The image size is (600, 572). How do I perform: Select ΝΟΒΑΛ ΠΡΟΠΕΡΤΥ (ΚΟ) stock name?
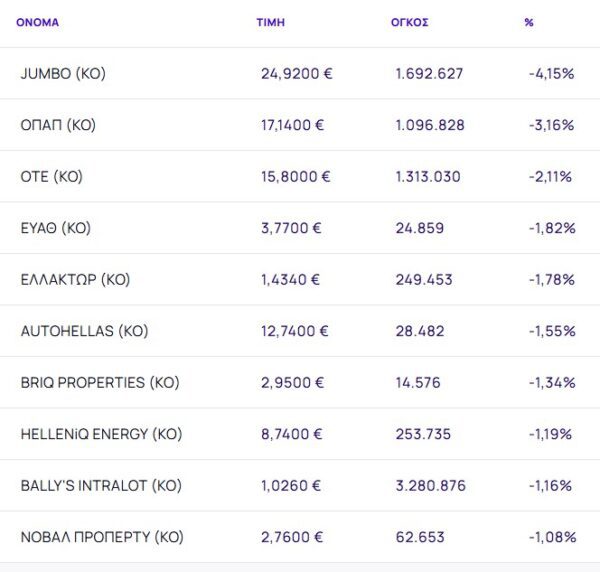(102, 537)
